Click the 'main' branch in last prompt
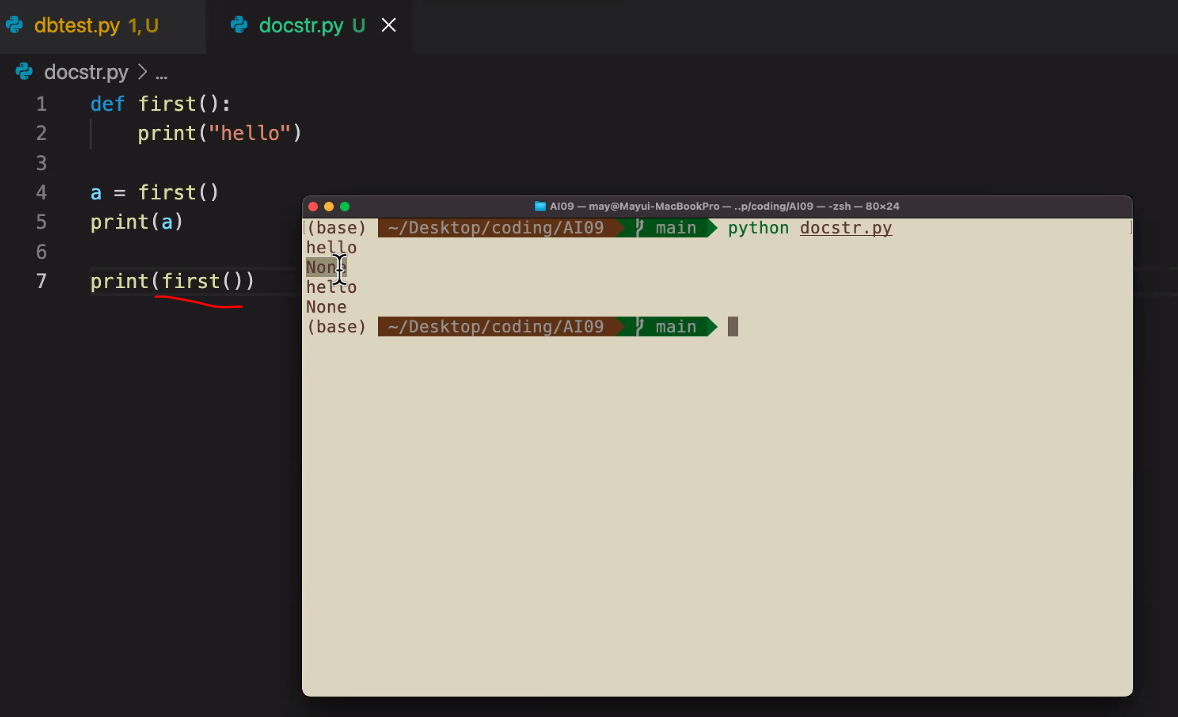 click(676, 327)
